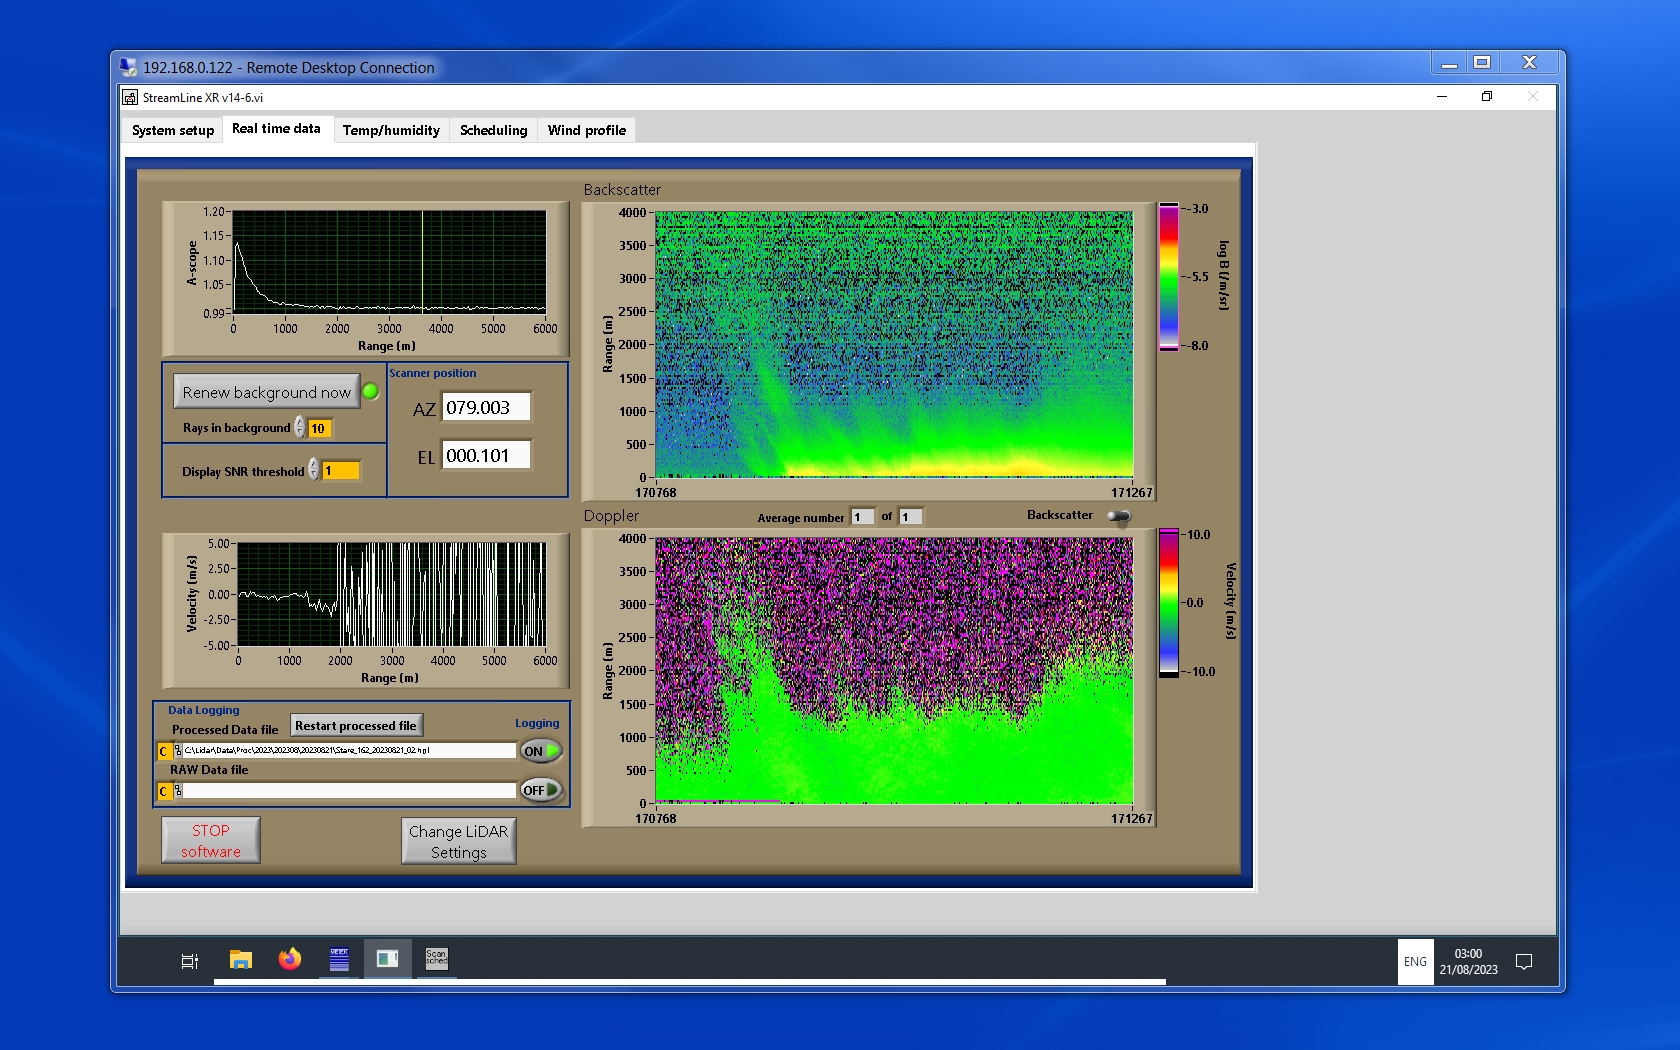Click the Change LiDAR Settings button

(x=458, y=841)
